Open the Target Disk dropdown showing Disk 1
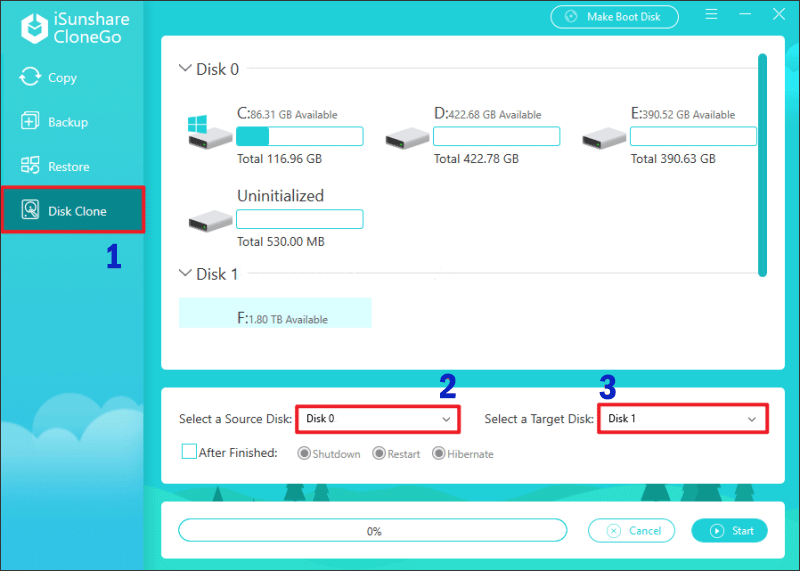Screen dimensions: 800x571 (x=683, y=419)
